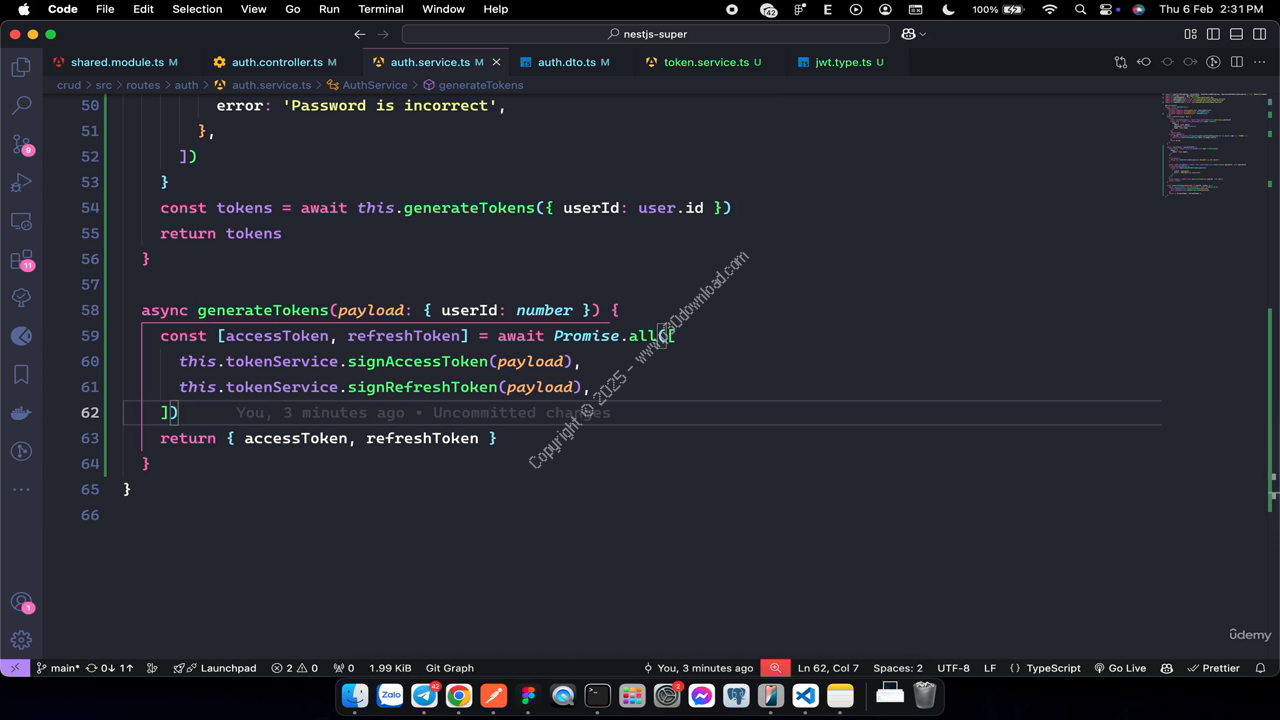Toggle the secondary side bar visibility
Image resolution: width=1280 pixels, height=720 pixels.
click(1260, 34)
